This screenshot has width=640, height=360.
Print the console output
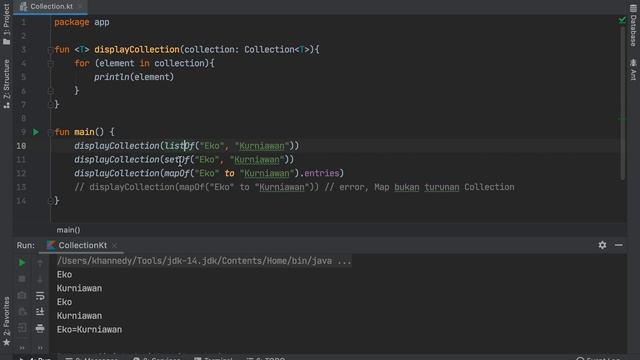point(40,328)
